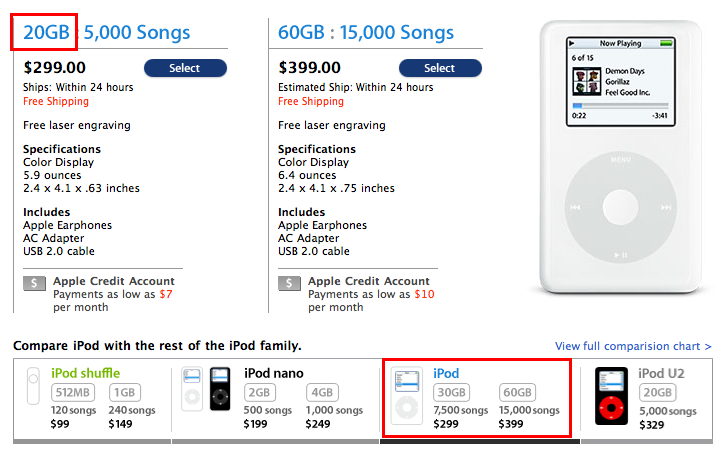
Task: Click the dollar icon beside 60GB Apple Credit Account
Action: [289, 284]
